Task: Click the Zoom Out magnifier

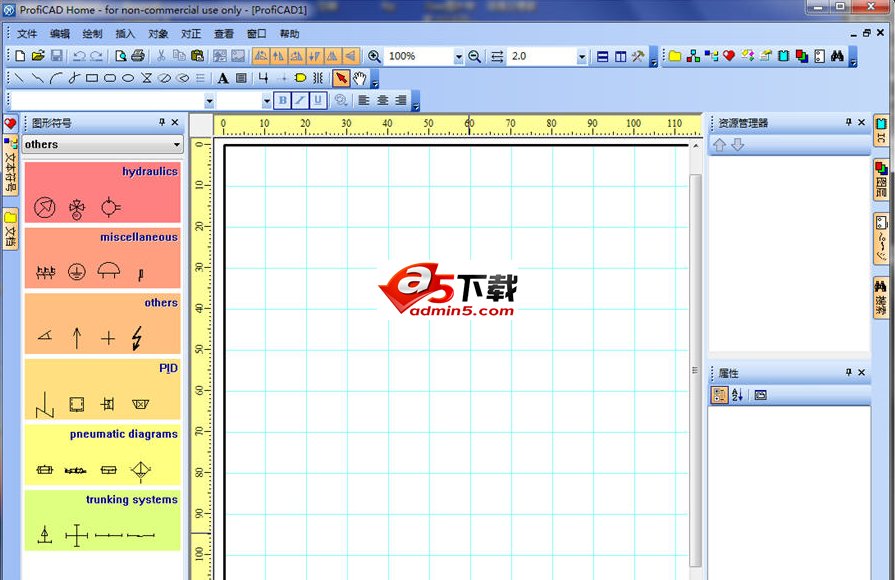Action: [x=474, y=56]
